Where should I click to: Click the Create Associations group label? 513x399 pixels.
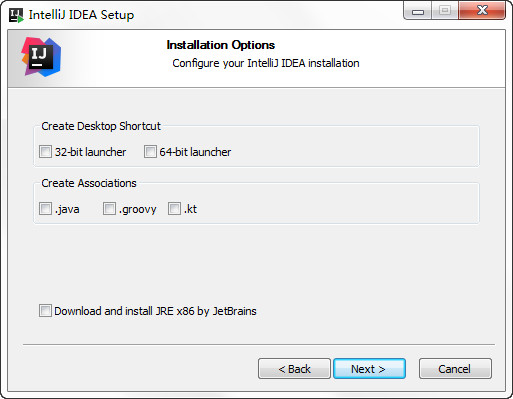point(89,183)
